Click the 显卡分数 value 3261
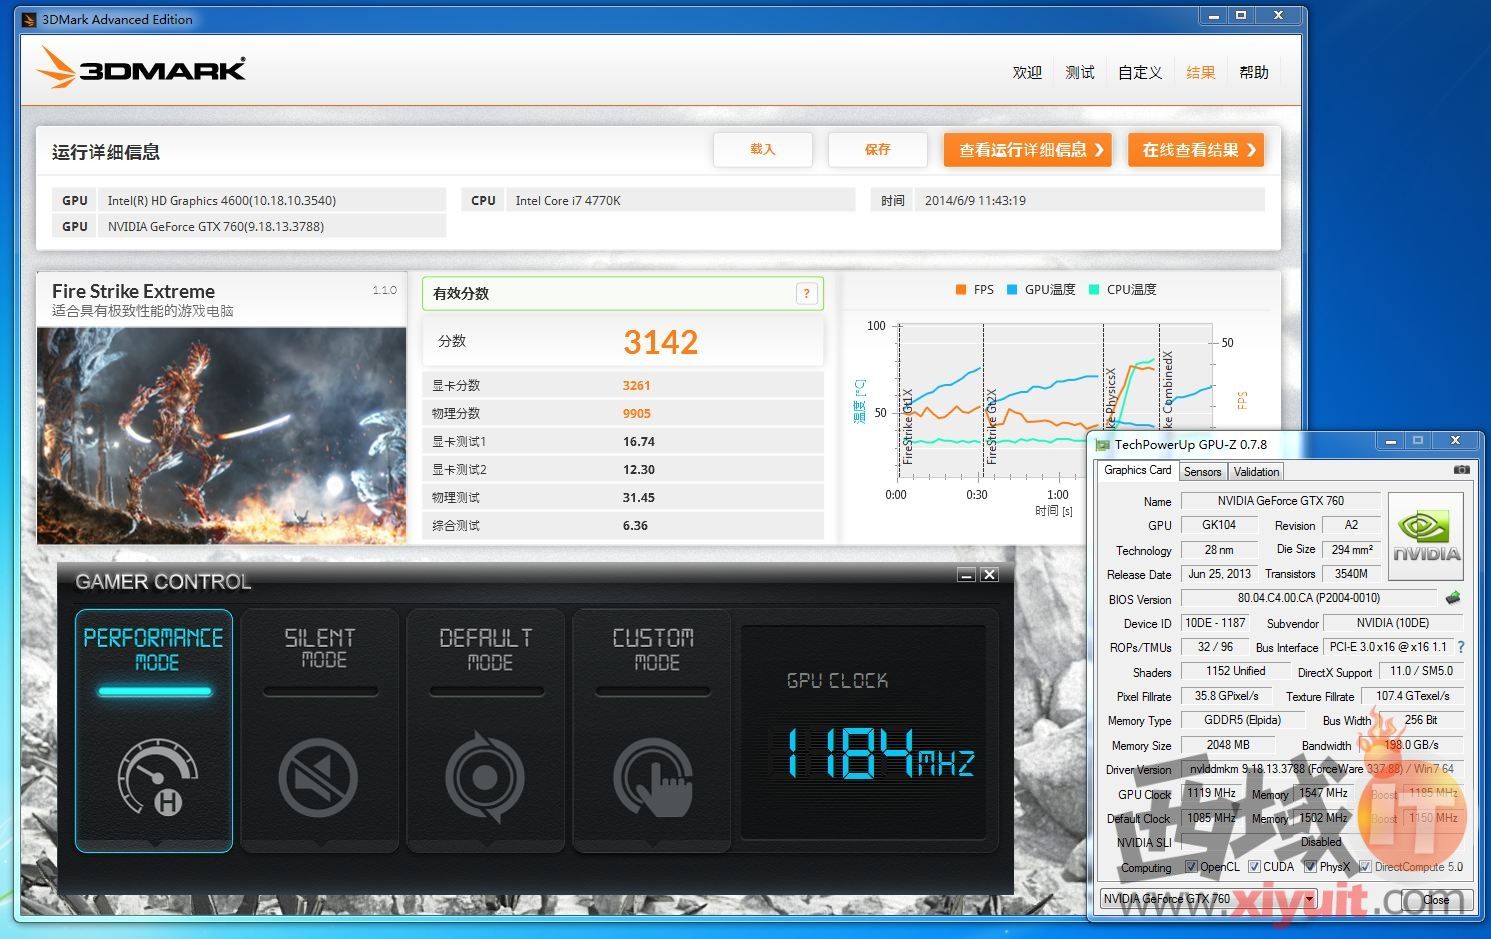Viewport: 1491px width, 939px height. point(636,385)
